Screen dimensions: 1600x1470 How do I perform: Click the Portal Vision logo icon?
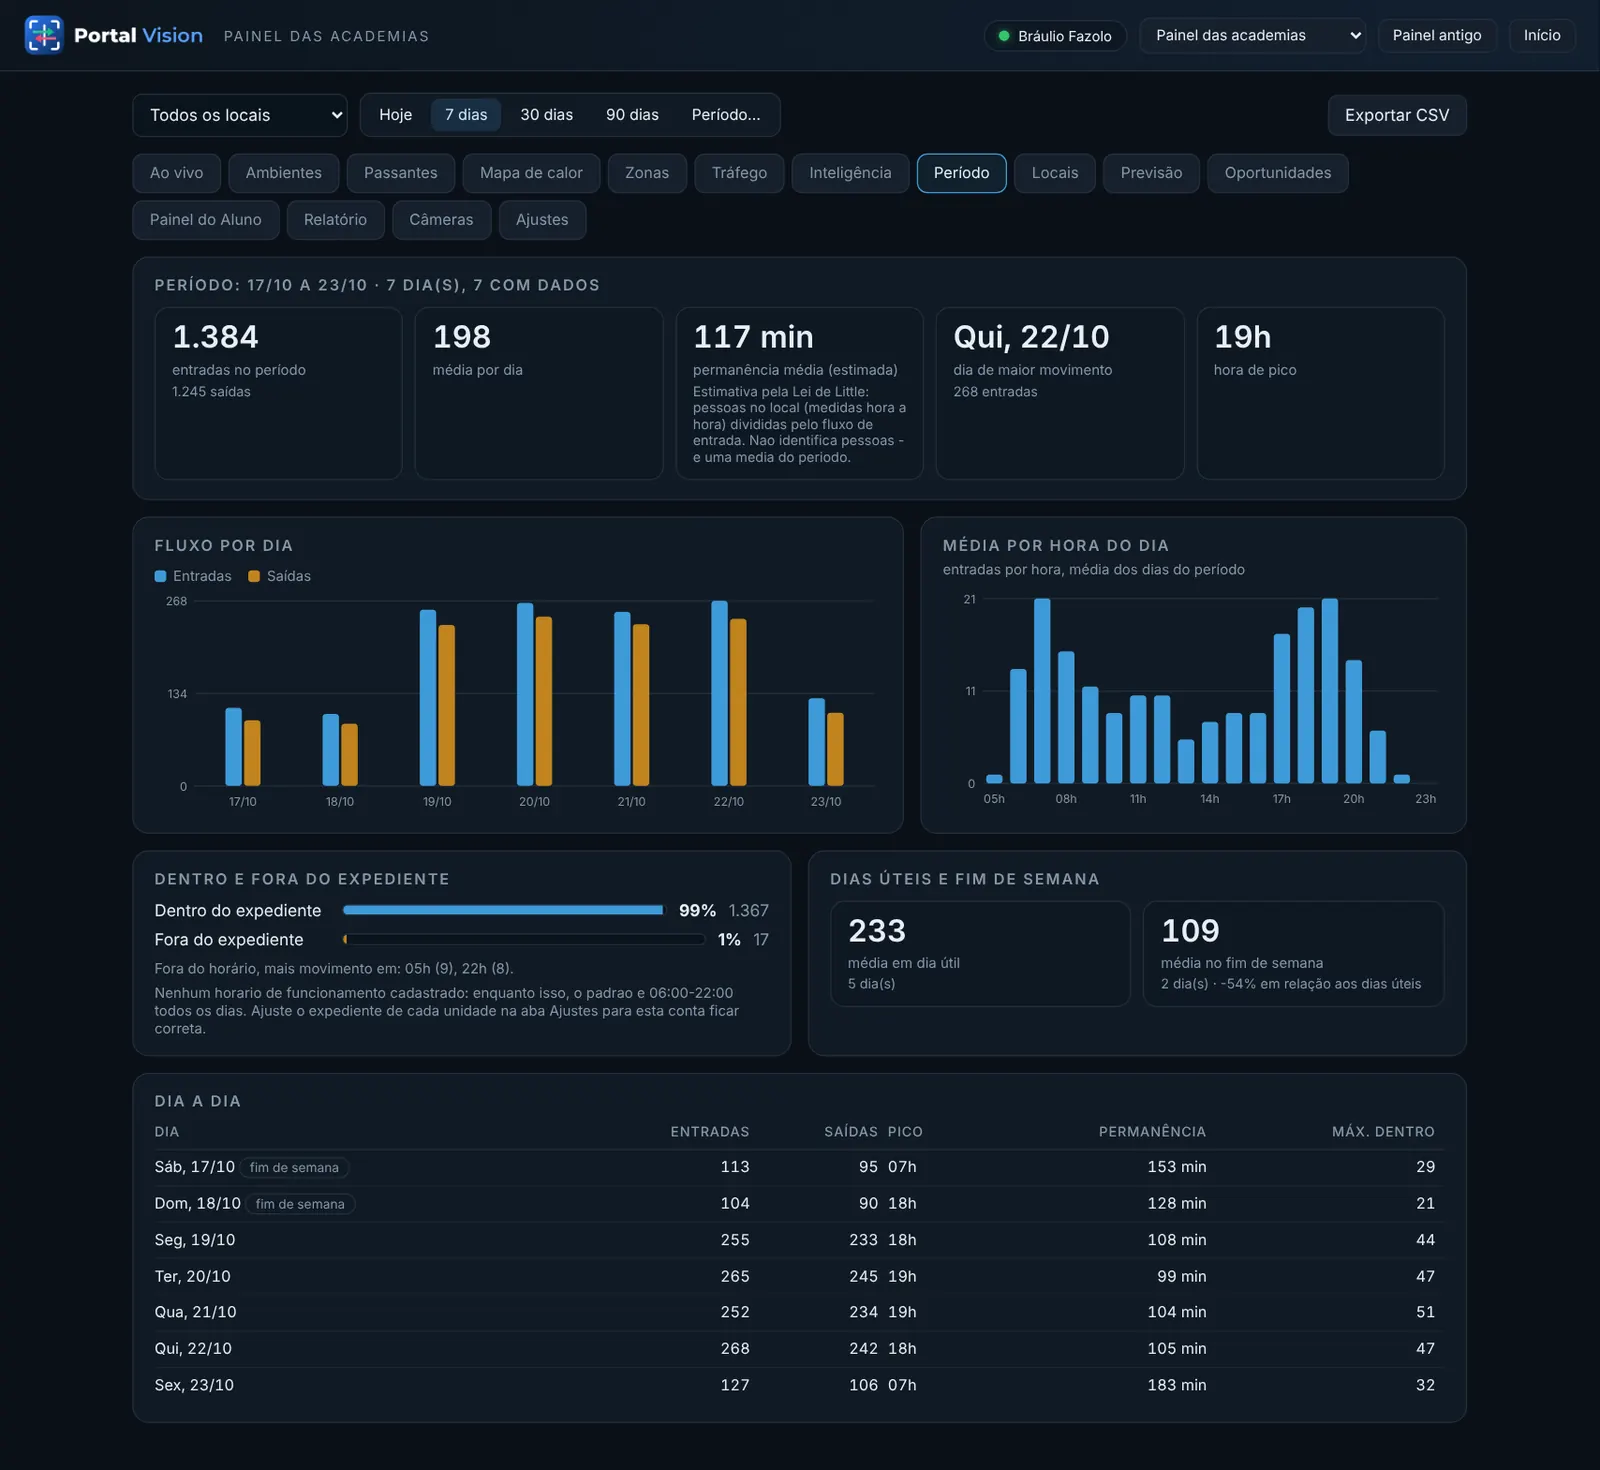tap(44, 35)
